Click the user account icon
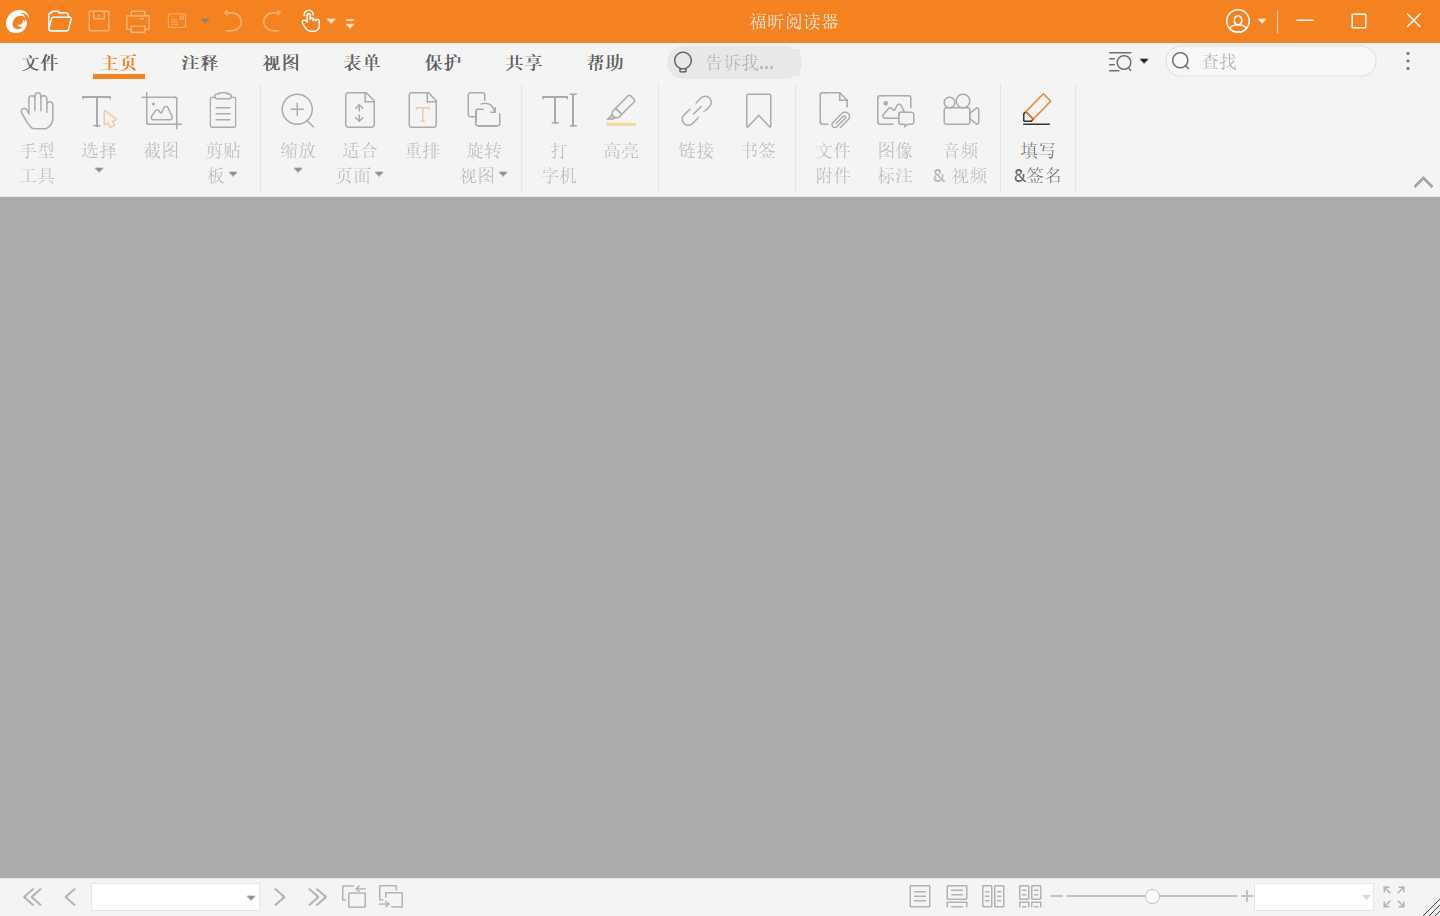This screenshot has width=1440, height=916. click(1238, 21)
